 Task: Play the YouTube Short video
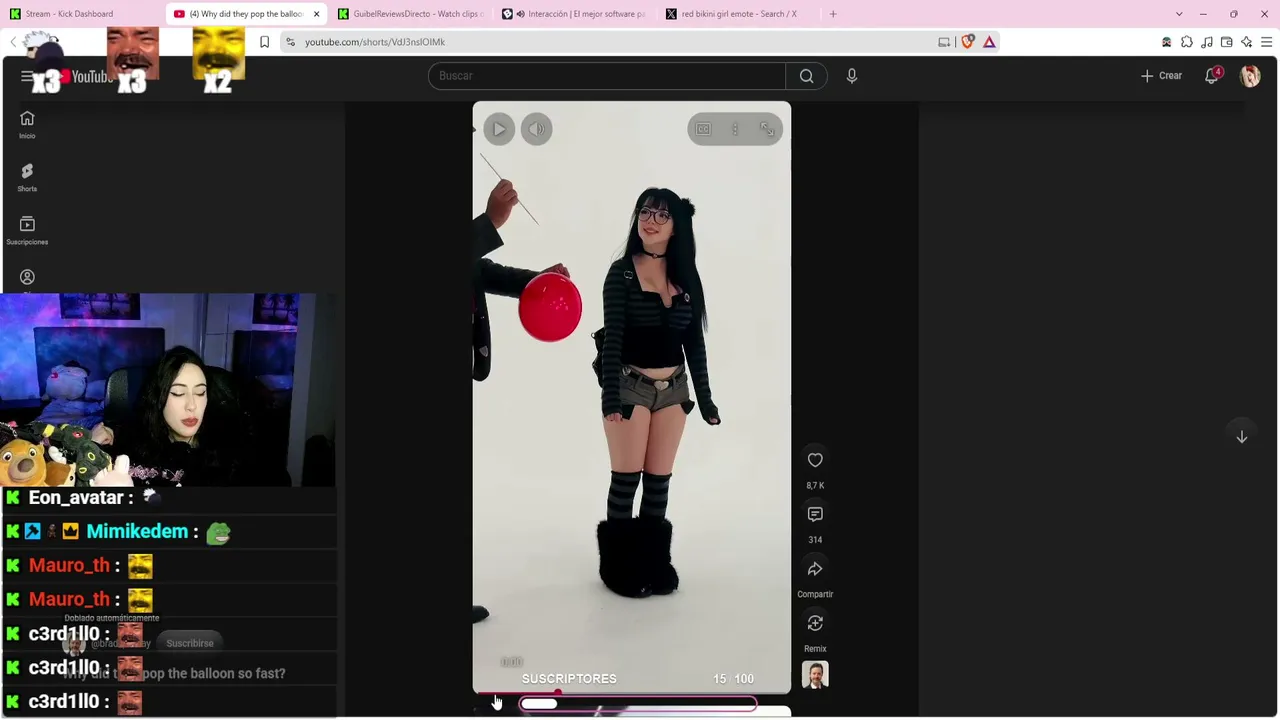click(499, 129)
